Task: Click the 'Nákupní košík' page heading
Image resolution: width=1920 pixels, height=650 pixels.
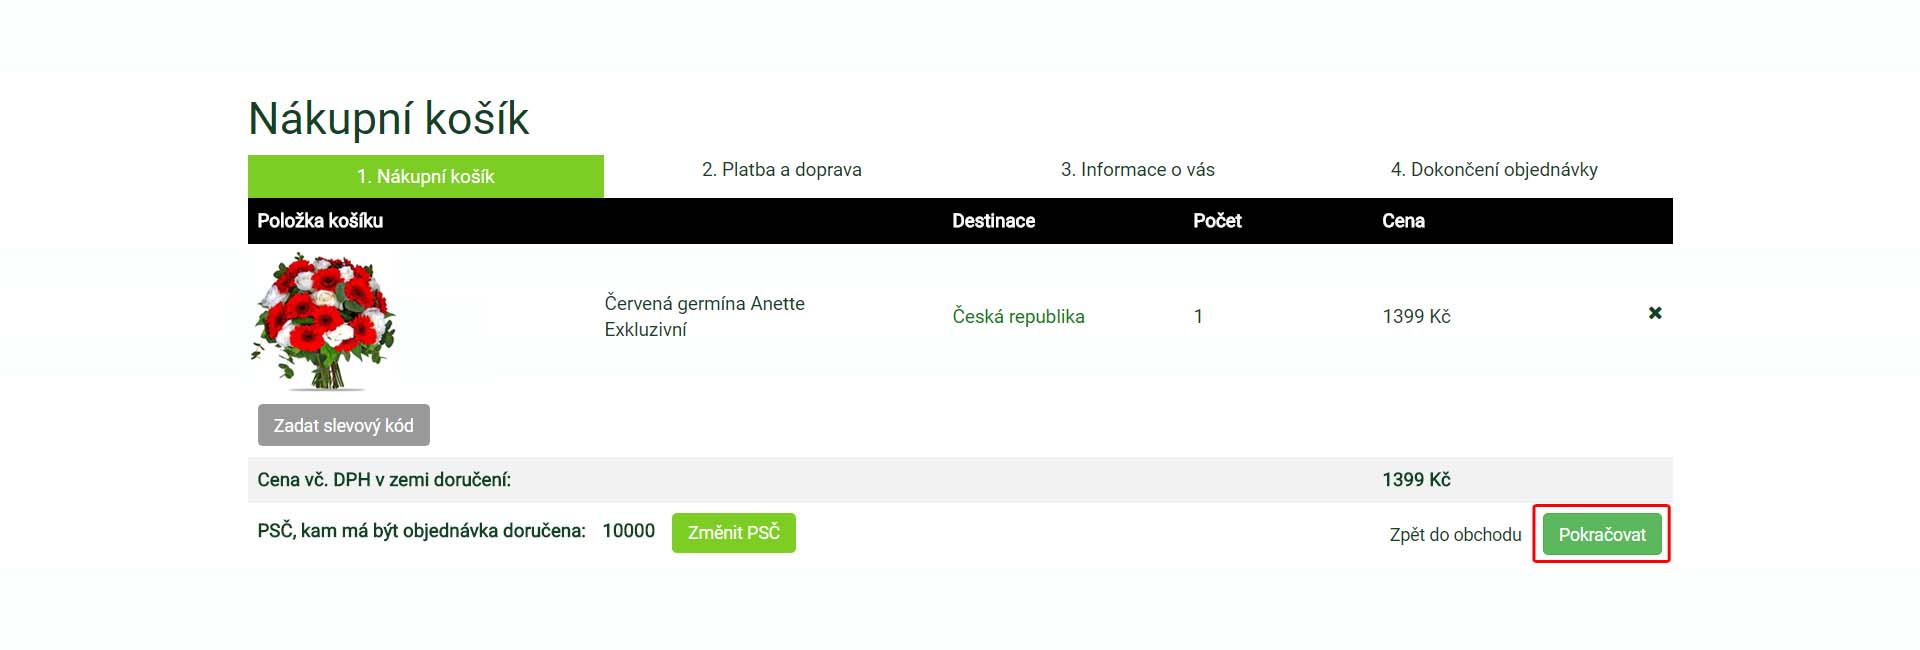Action: coord(388,119)
